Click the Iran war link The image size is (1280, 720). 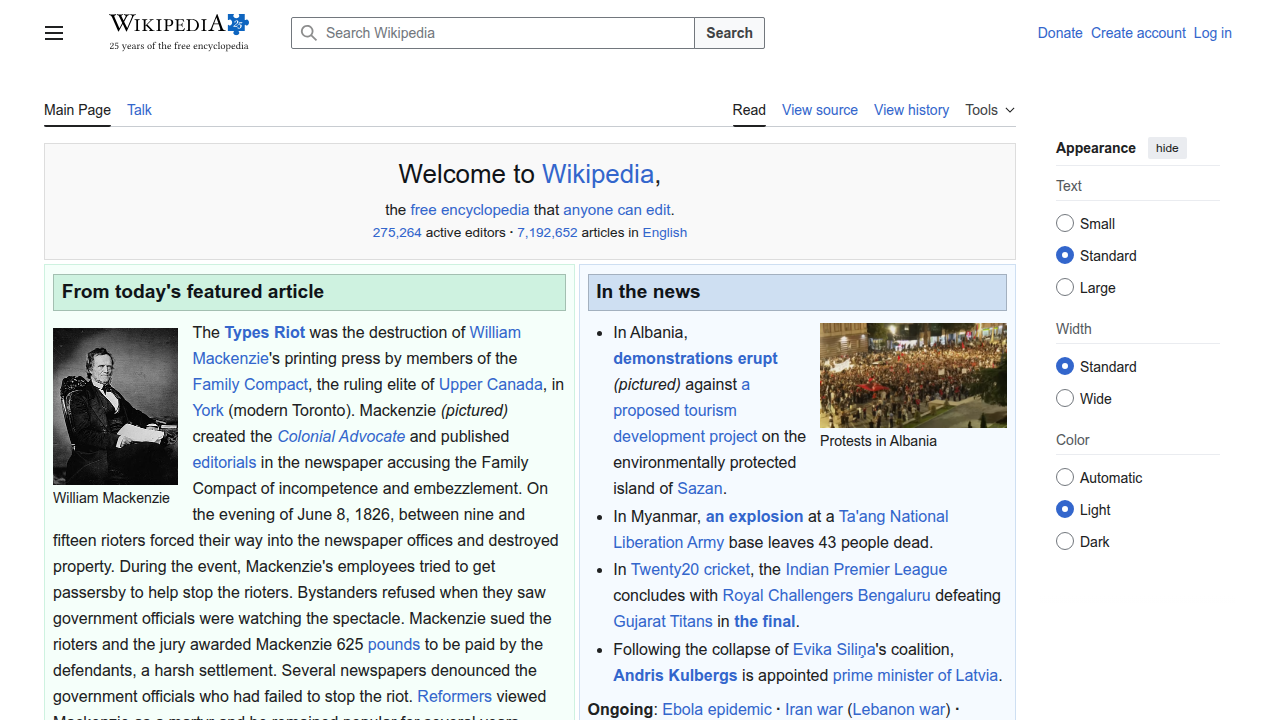click(x=814, y=709)
